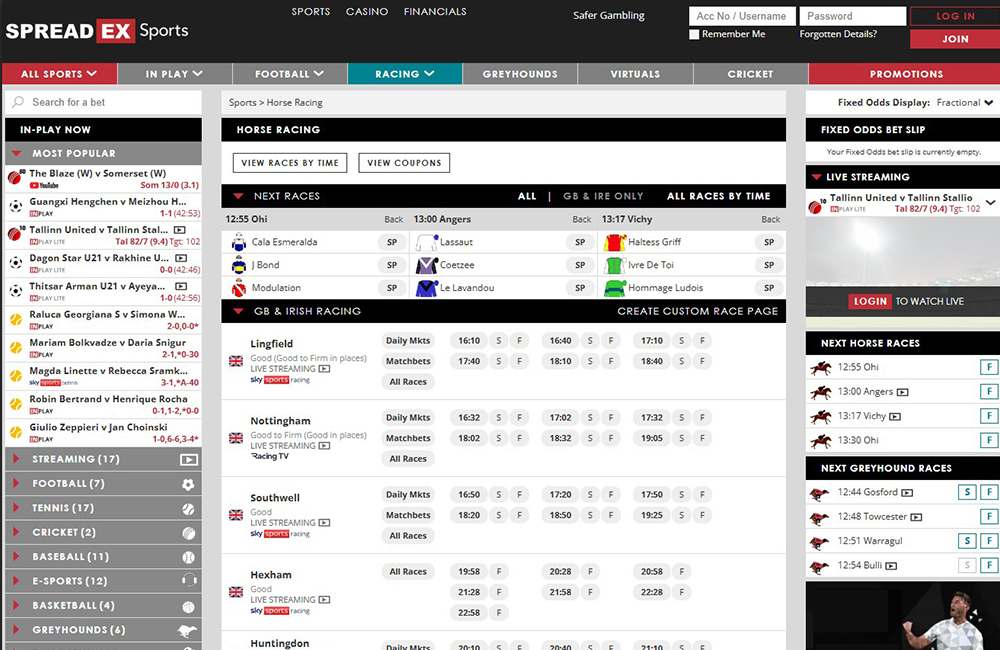Screen dimensions: 1000x650
Task: Collapse the Most Popular section
Action: click(17, 154)
